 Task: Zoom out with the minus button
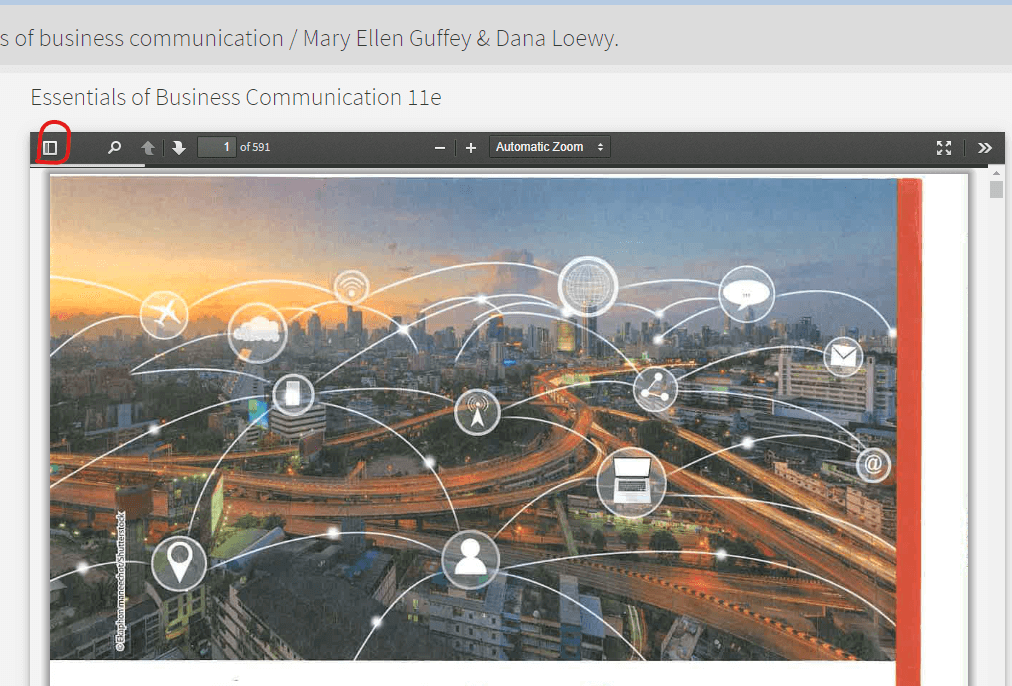coord(439,148)
